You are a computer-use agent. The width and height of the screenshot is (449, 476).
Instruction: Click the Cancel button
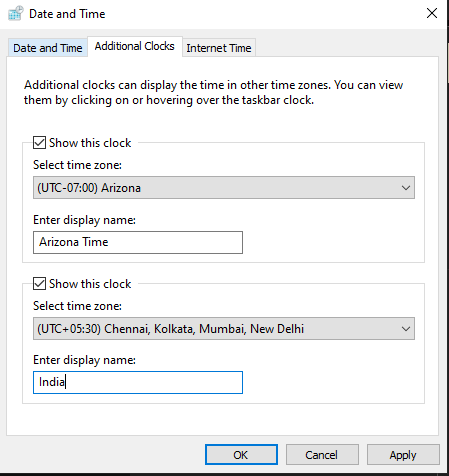point(322,455)
